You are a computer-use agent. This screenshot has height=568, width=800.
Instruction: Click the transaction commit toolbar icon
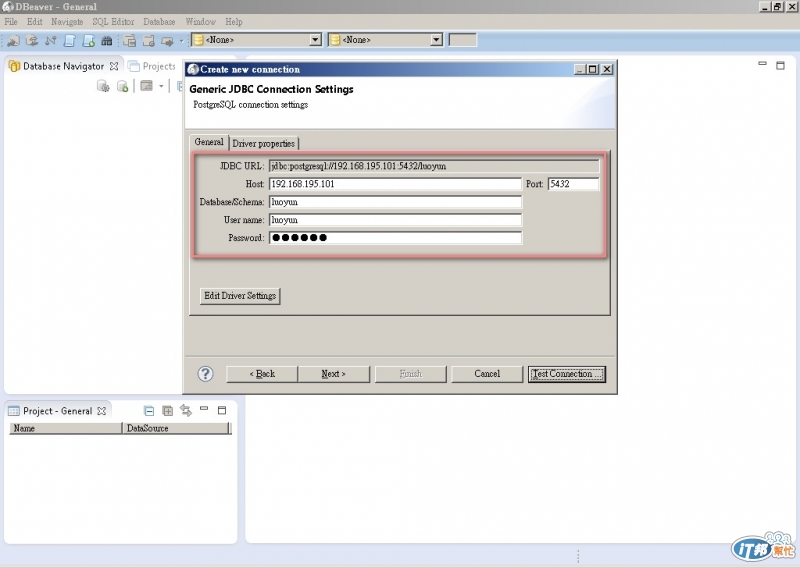point(130,41)
